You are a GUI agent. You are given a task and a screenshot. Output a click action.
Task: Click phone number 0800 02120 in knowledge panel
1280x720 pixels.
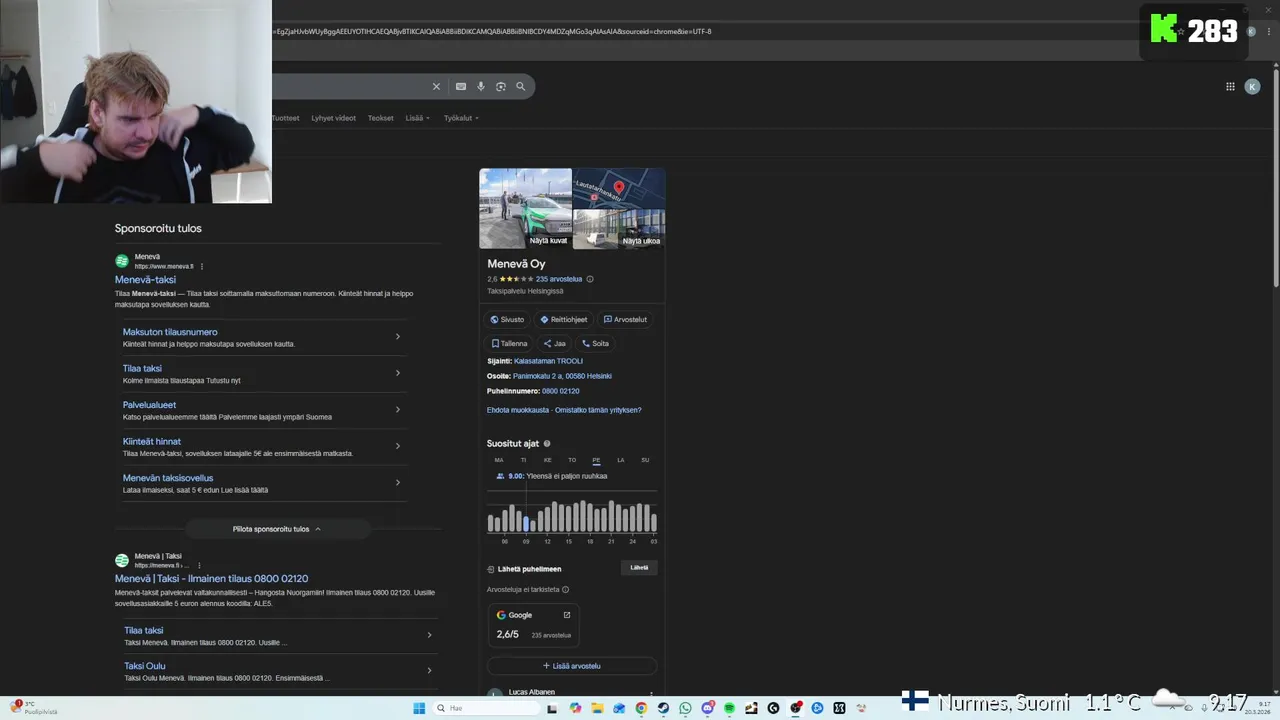coord(560,391)
